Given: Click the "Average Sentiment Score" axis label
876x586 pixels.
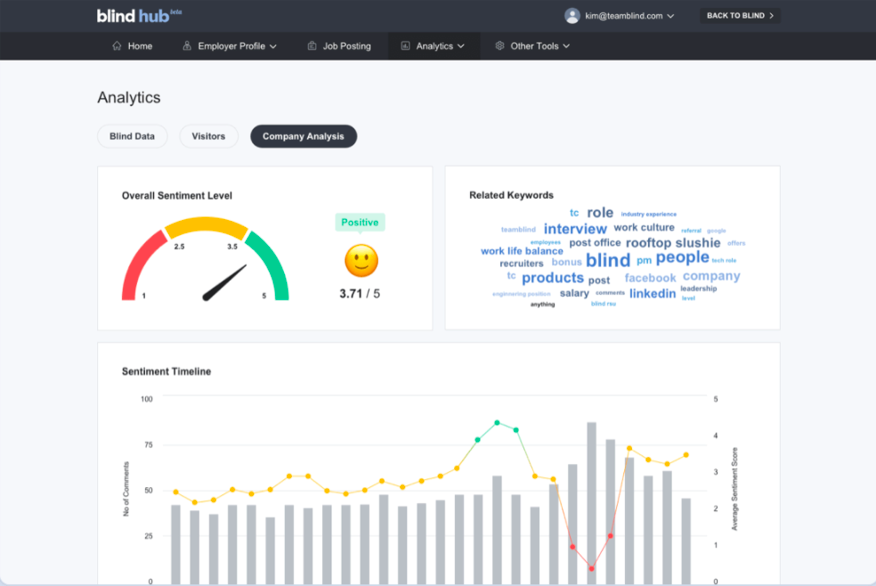Looking at the screenshot, I should pyautogui.click(x=735, y=489).
